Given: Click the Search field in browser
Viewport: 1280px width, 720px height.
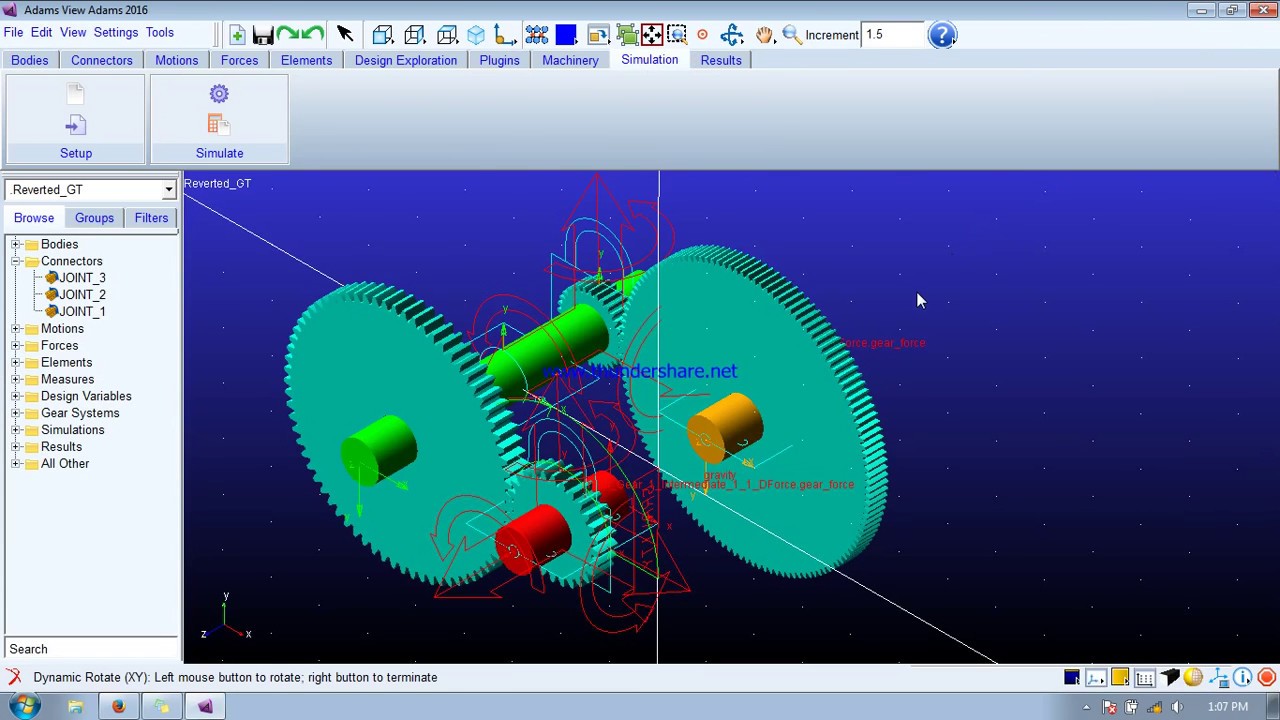Looking at the screenshot, I should tap(91, 649).
